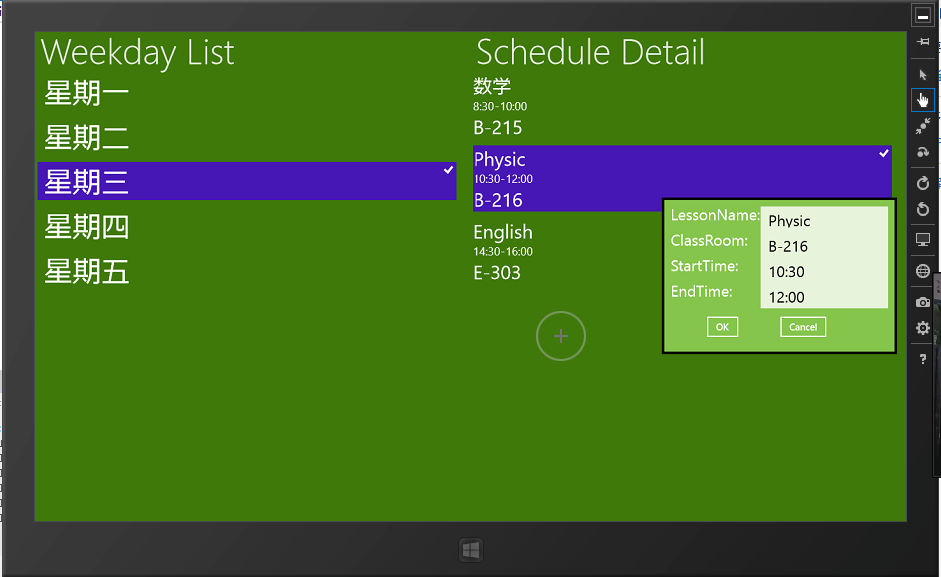Edit the ClassRoom field B-216

pos(824,246)
